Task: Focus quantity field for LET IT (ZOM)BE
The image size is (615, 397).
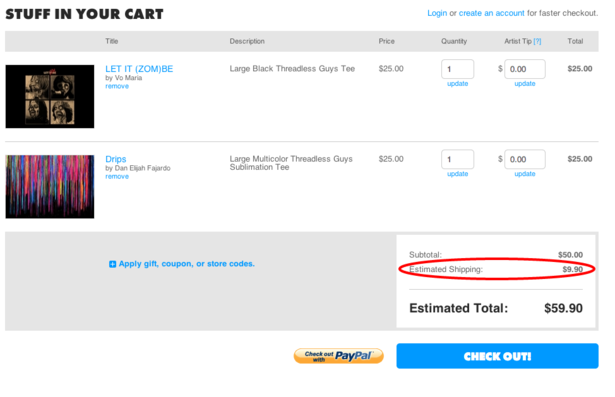Action: 457,69
